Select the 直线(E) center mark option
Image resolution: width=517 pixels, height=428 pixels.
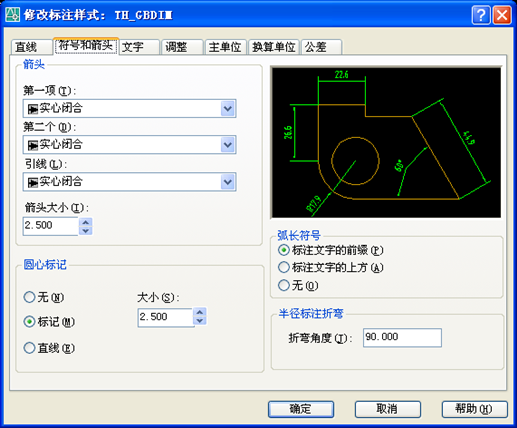click(49, 348)
